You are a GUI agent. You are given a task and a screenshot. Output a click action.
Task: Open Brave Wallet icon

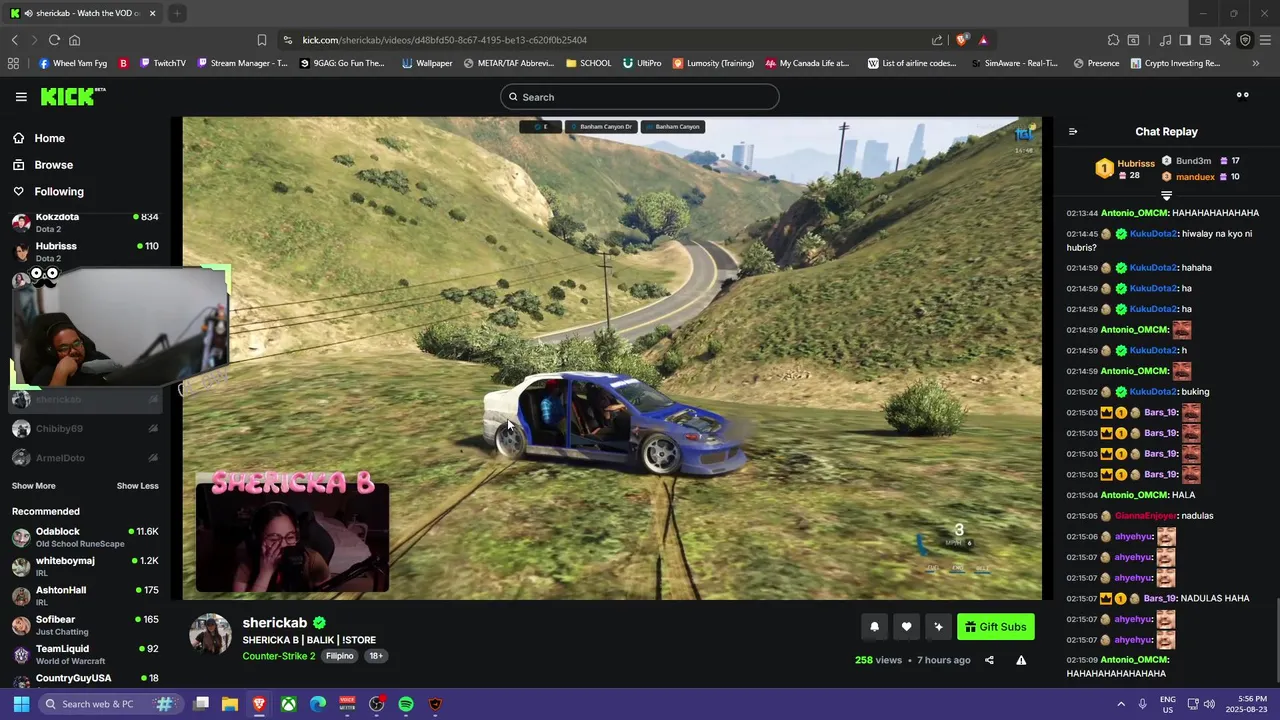(x=1205, y=40)
